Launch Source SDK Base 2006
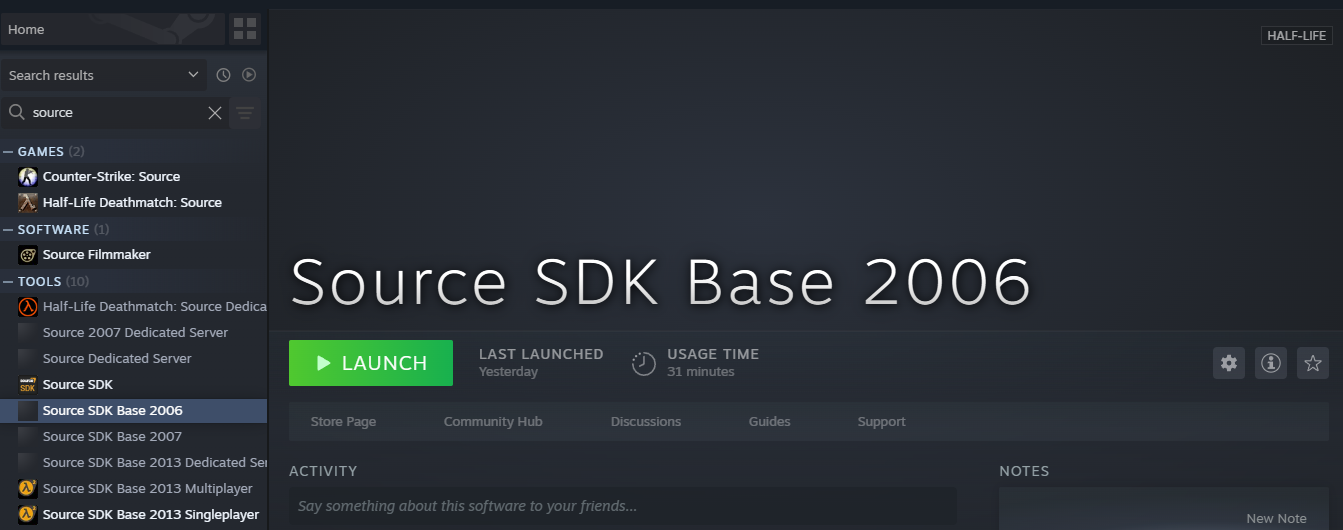 (x=371, y=363)
